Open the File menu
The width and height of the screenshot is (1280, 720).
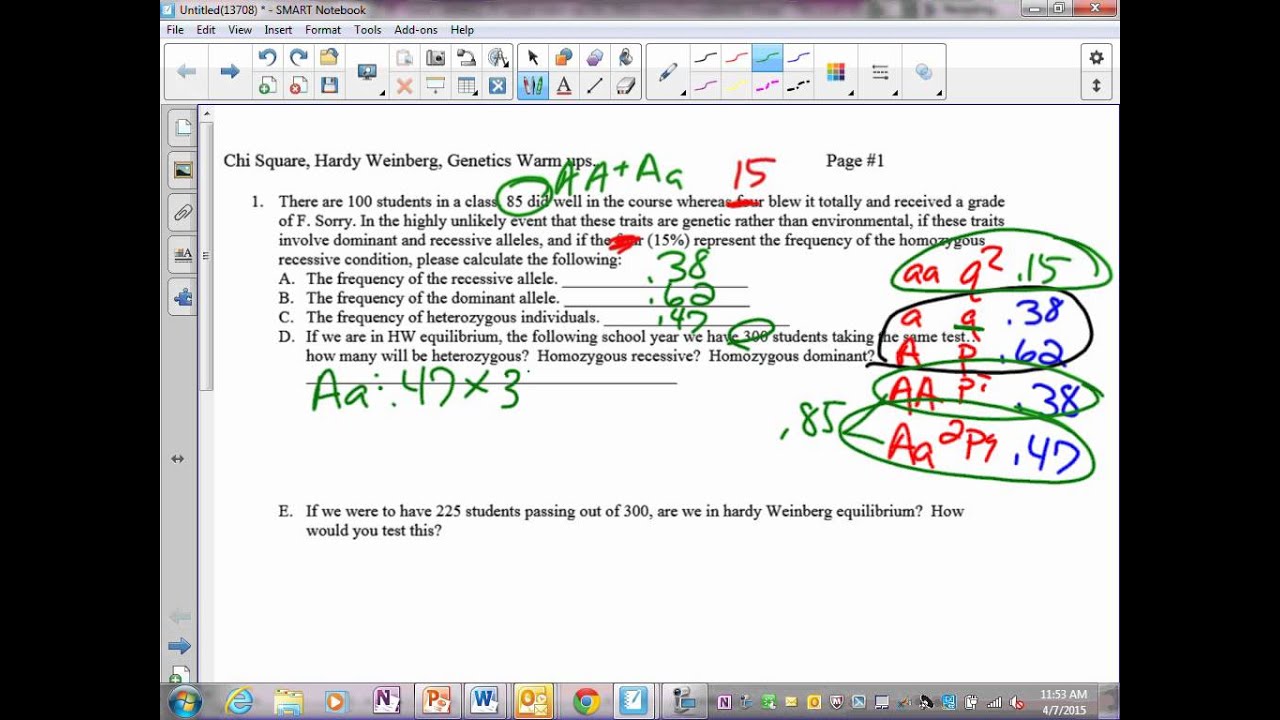[175, 30]
